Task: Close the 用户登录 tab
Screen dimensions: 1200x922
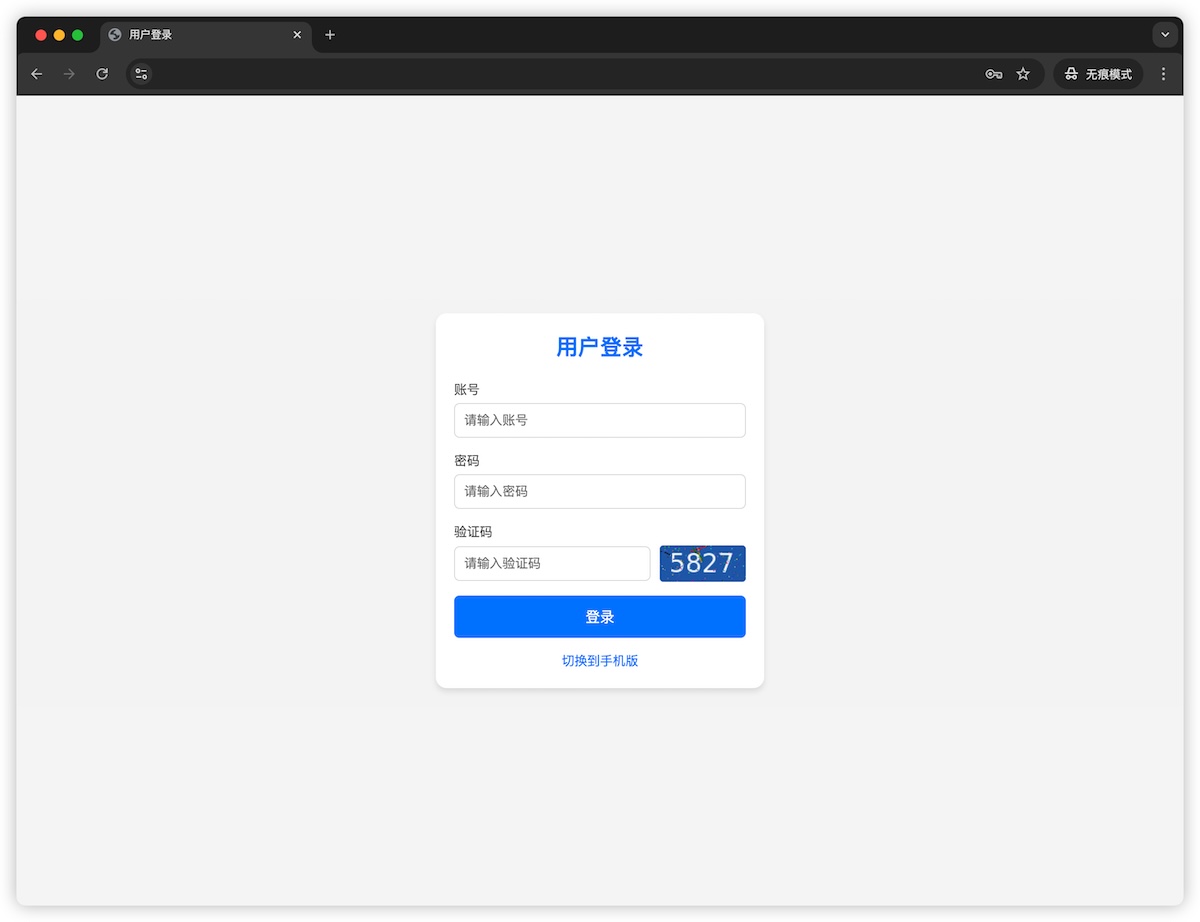Action: 297,34
